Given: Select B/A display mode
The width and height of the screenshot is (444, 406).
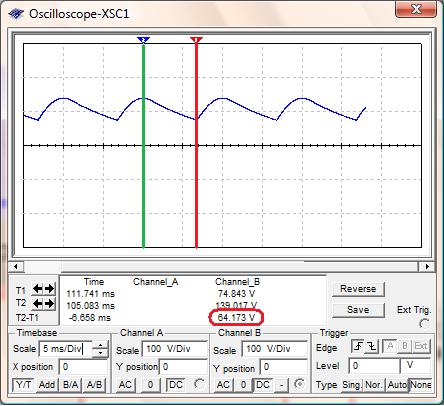Looking at the screenshot, I should (x=70, y=385).
